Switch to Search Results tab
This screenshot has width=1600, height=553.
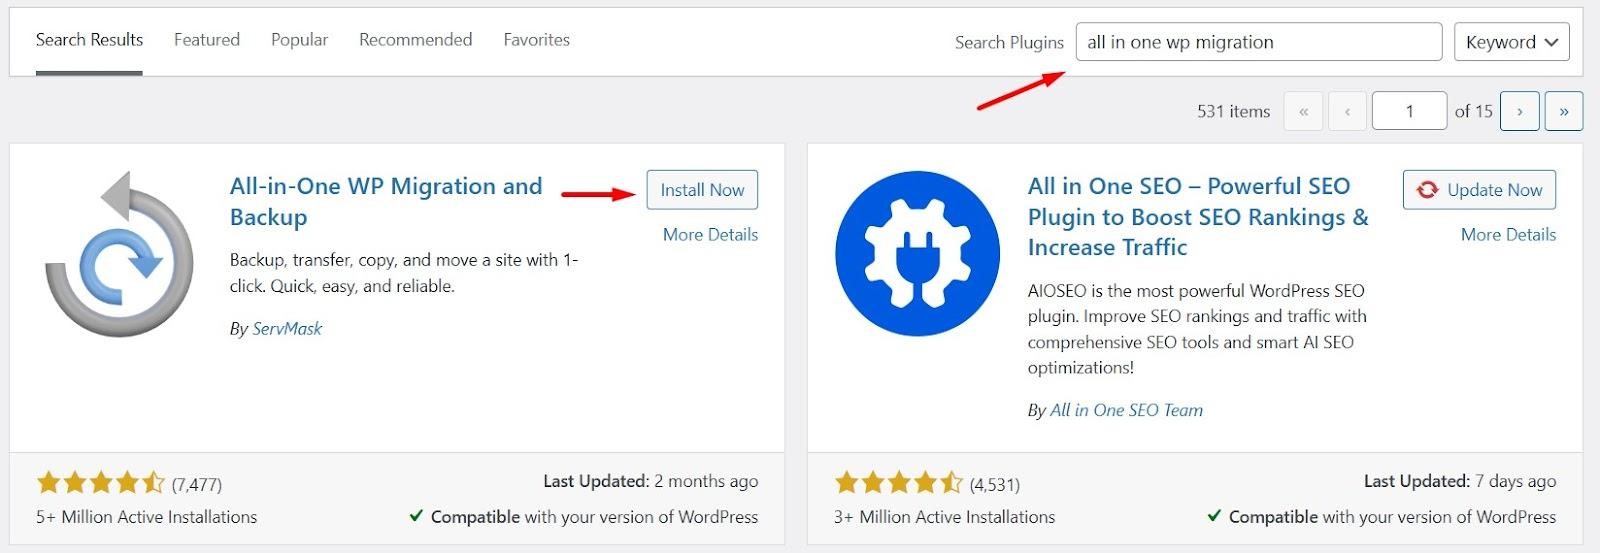89,40
